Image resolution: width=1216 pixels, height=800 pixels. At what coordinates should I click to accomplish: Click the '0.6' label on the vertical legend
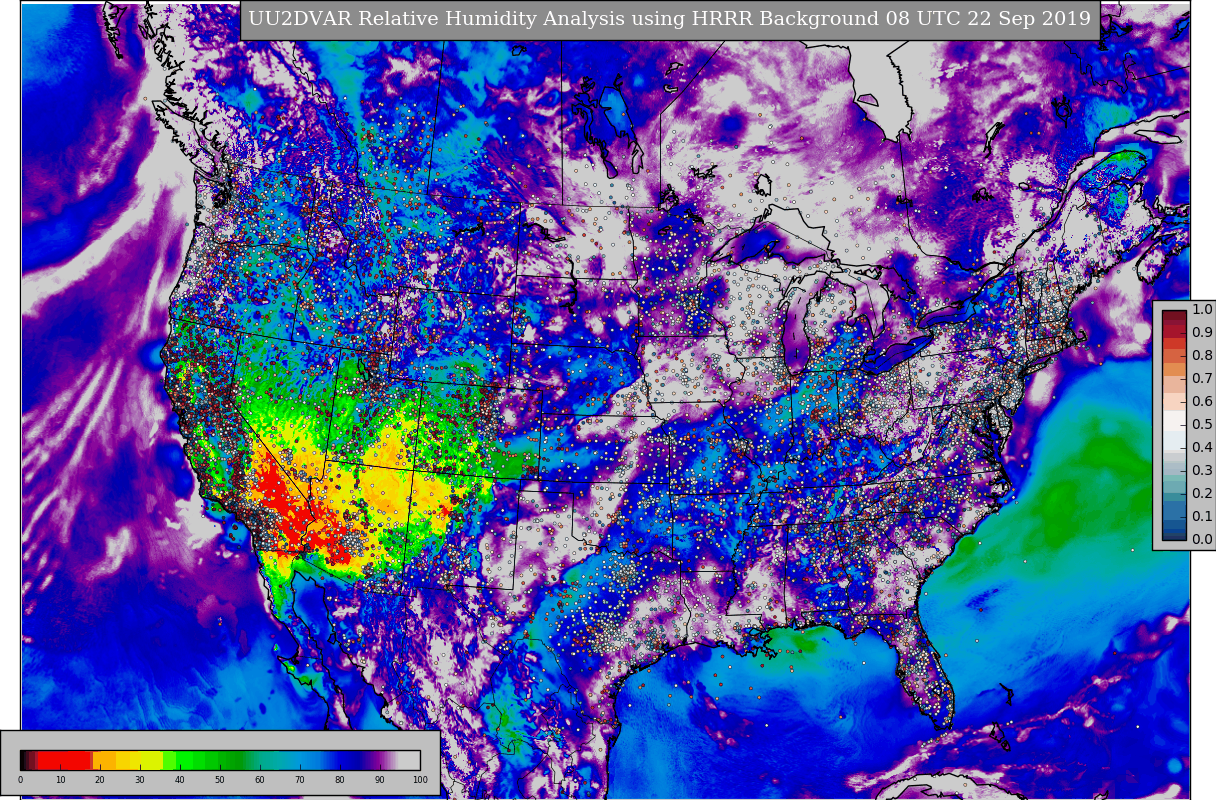(1202, 401)
